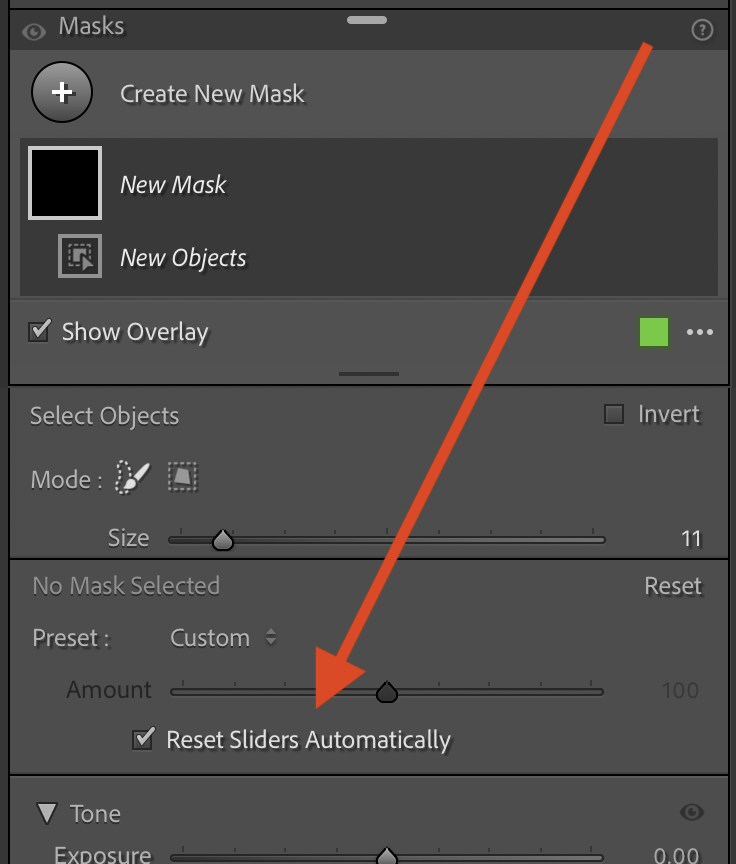Click the plus icon to create new mask
Screen dimensions: 736x864
click(x=62, y=92)
